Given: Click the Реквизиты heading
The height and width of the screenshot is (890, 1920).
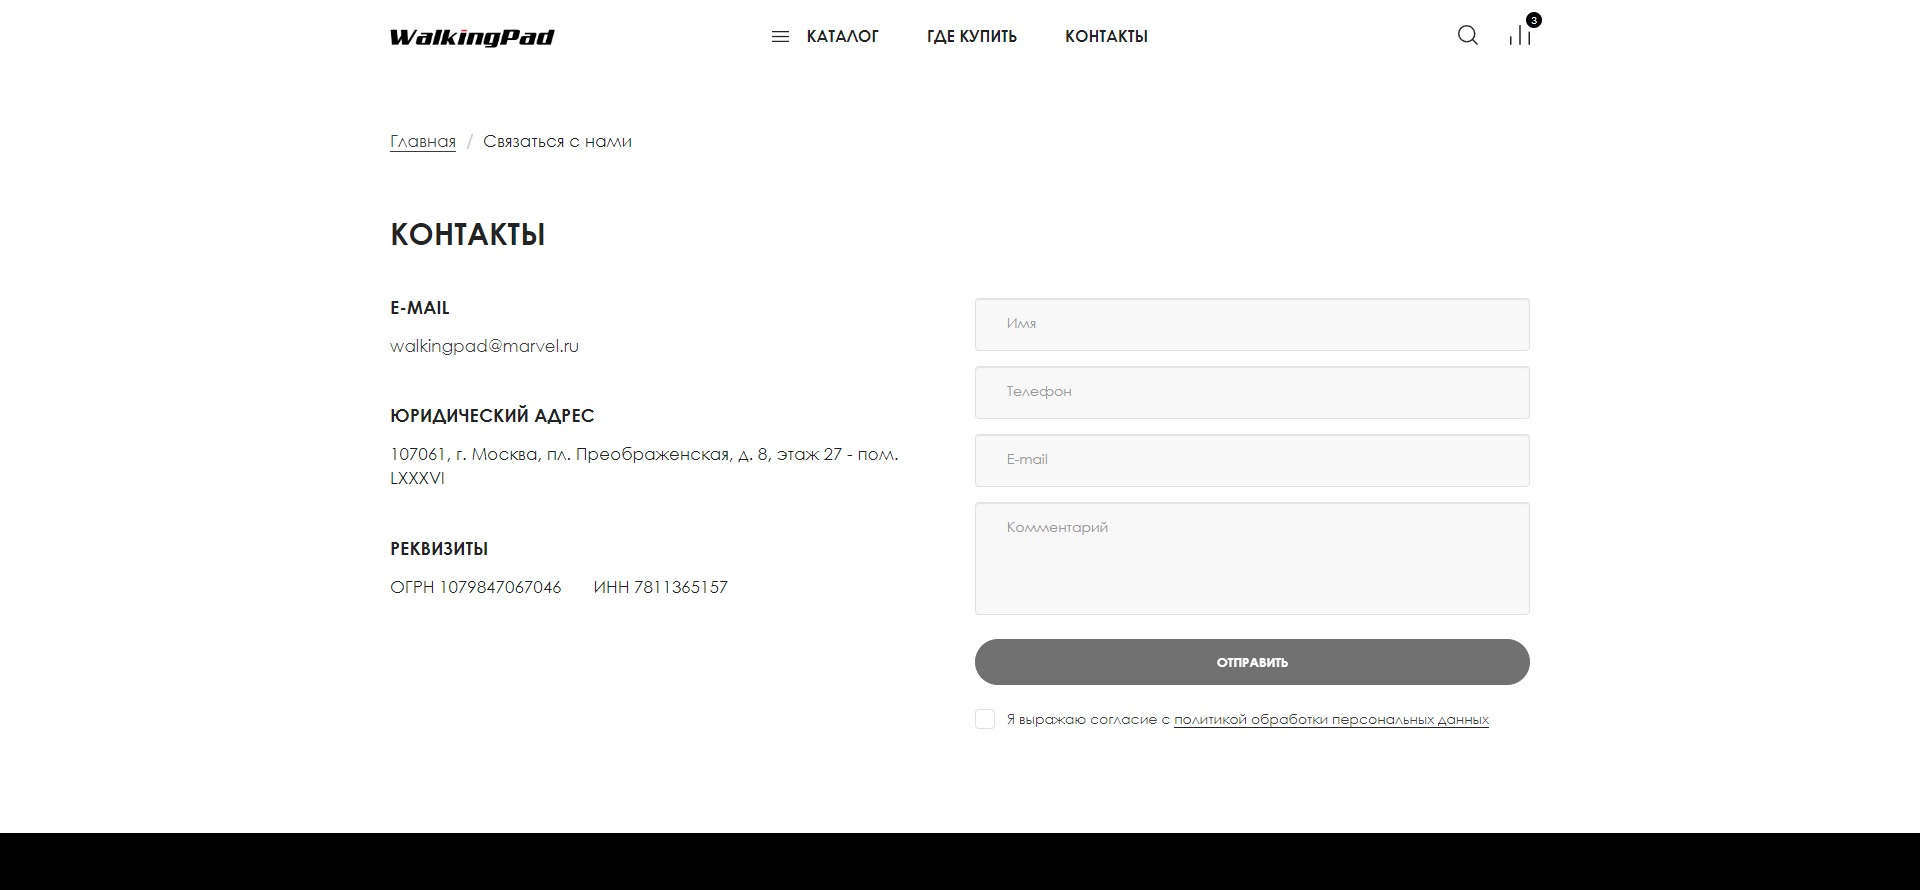Looking at the screenshot, I should 439,549.
